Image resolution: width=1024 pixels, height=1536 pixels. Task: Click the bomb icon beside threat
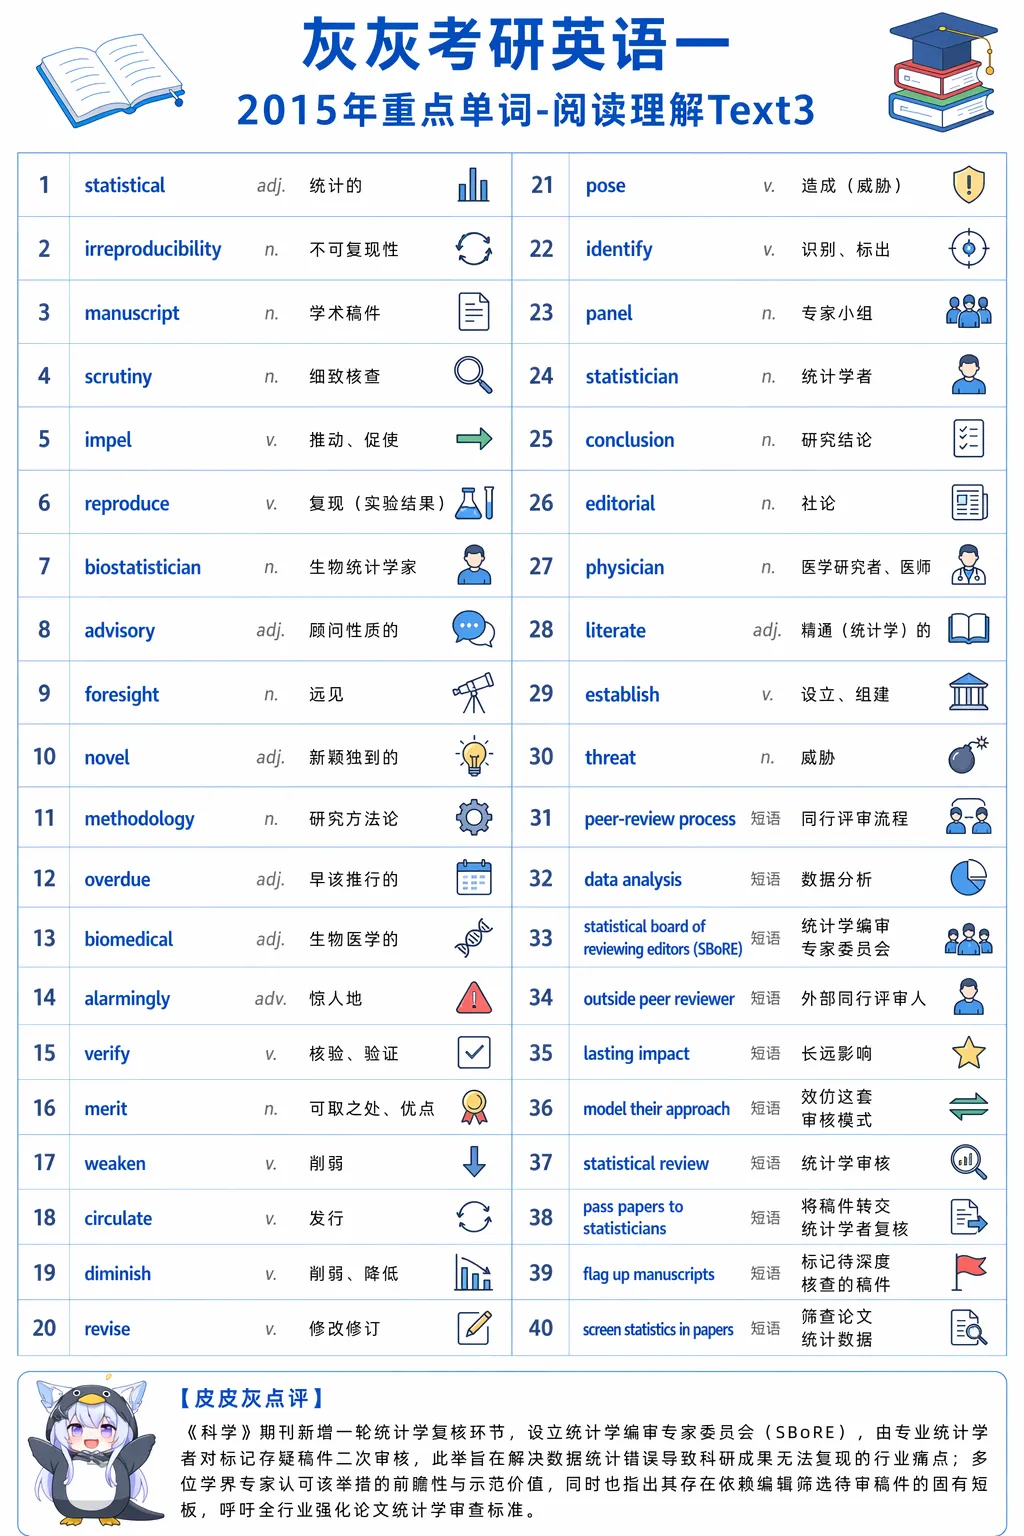(968, 756)
